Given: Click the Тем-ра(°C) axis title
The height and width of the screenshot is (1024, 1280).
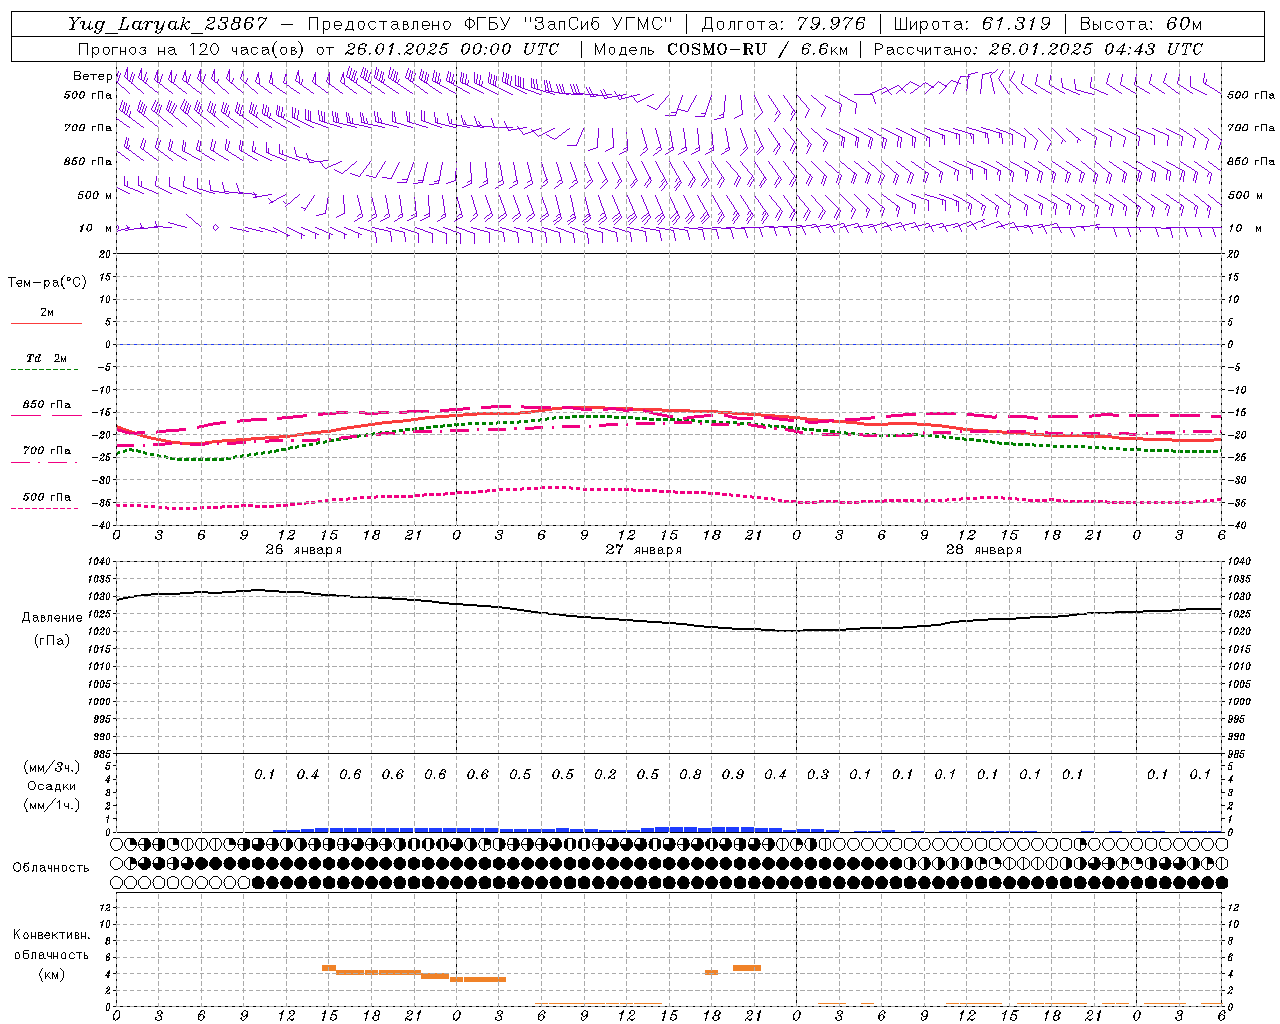Looking at the screenshot, I should (x=47, y=282).
